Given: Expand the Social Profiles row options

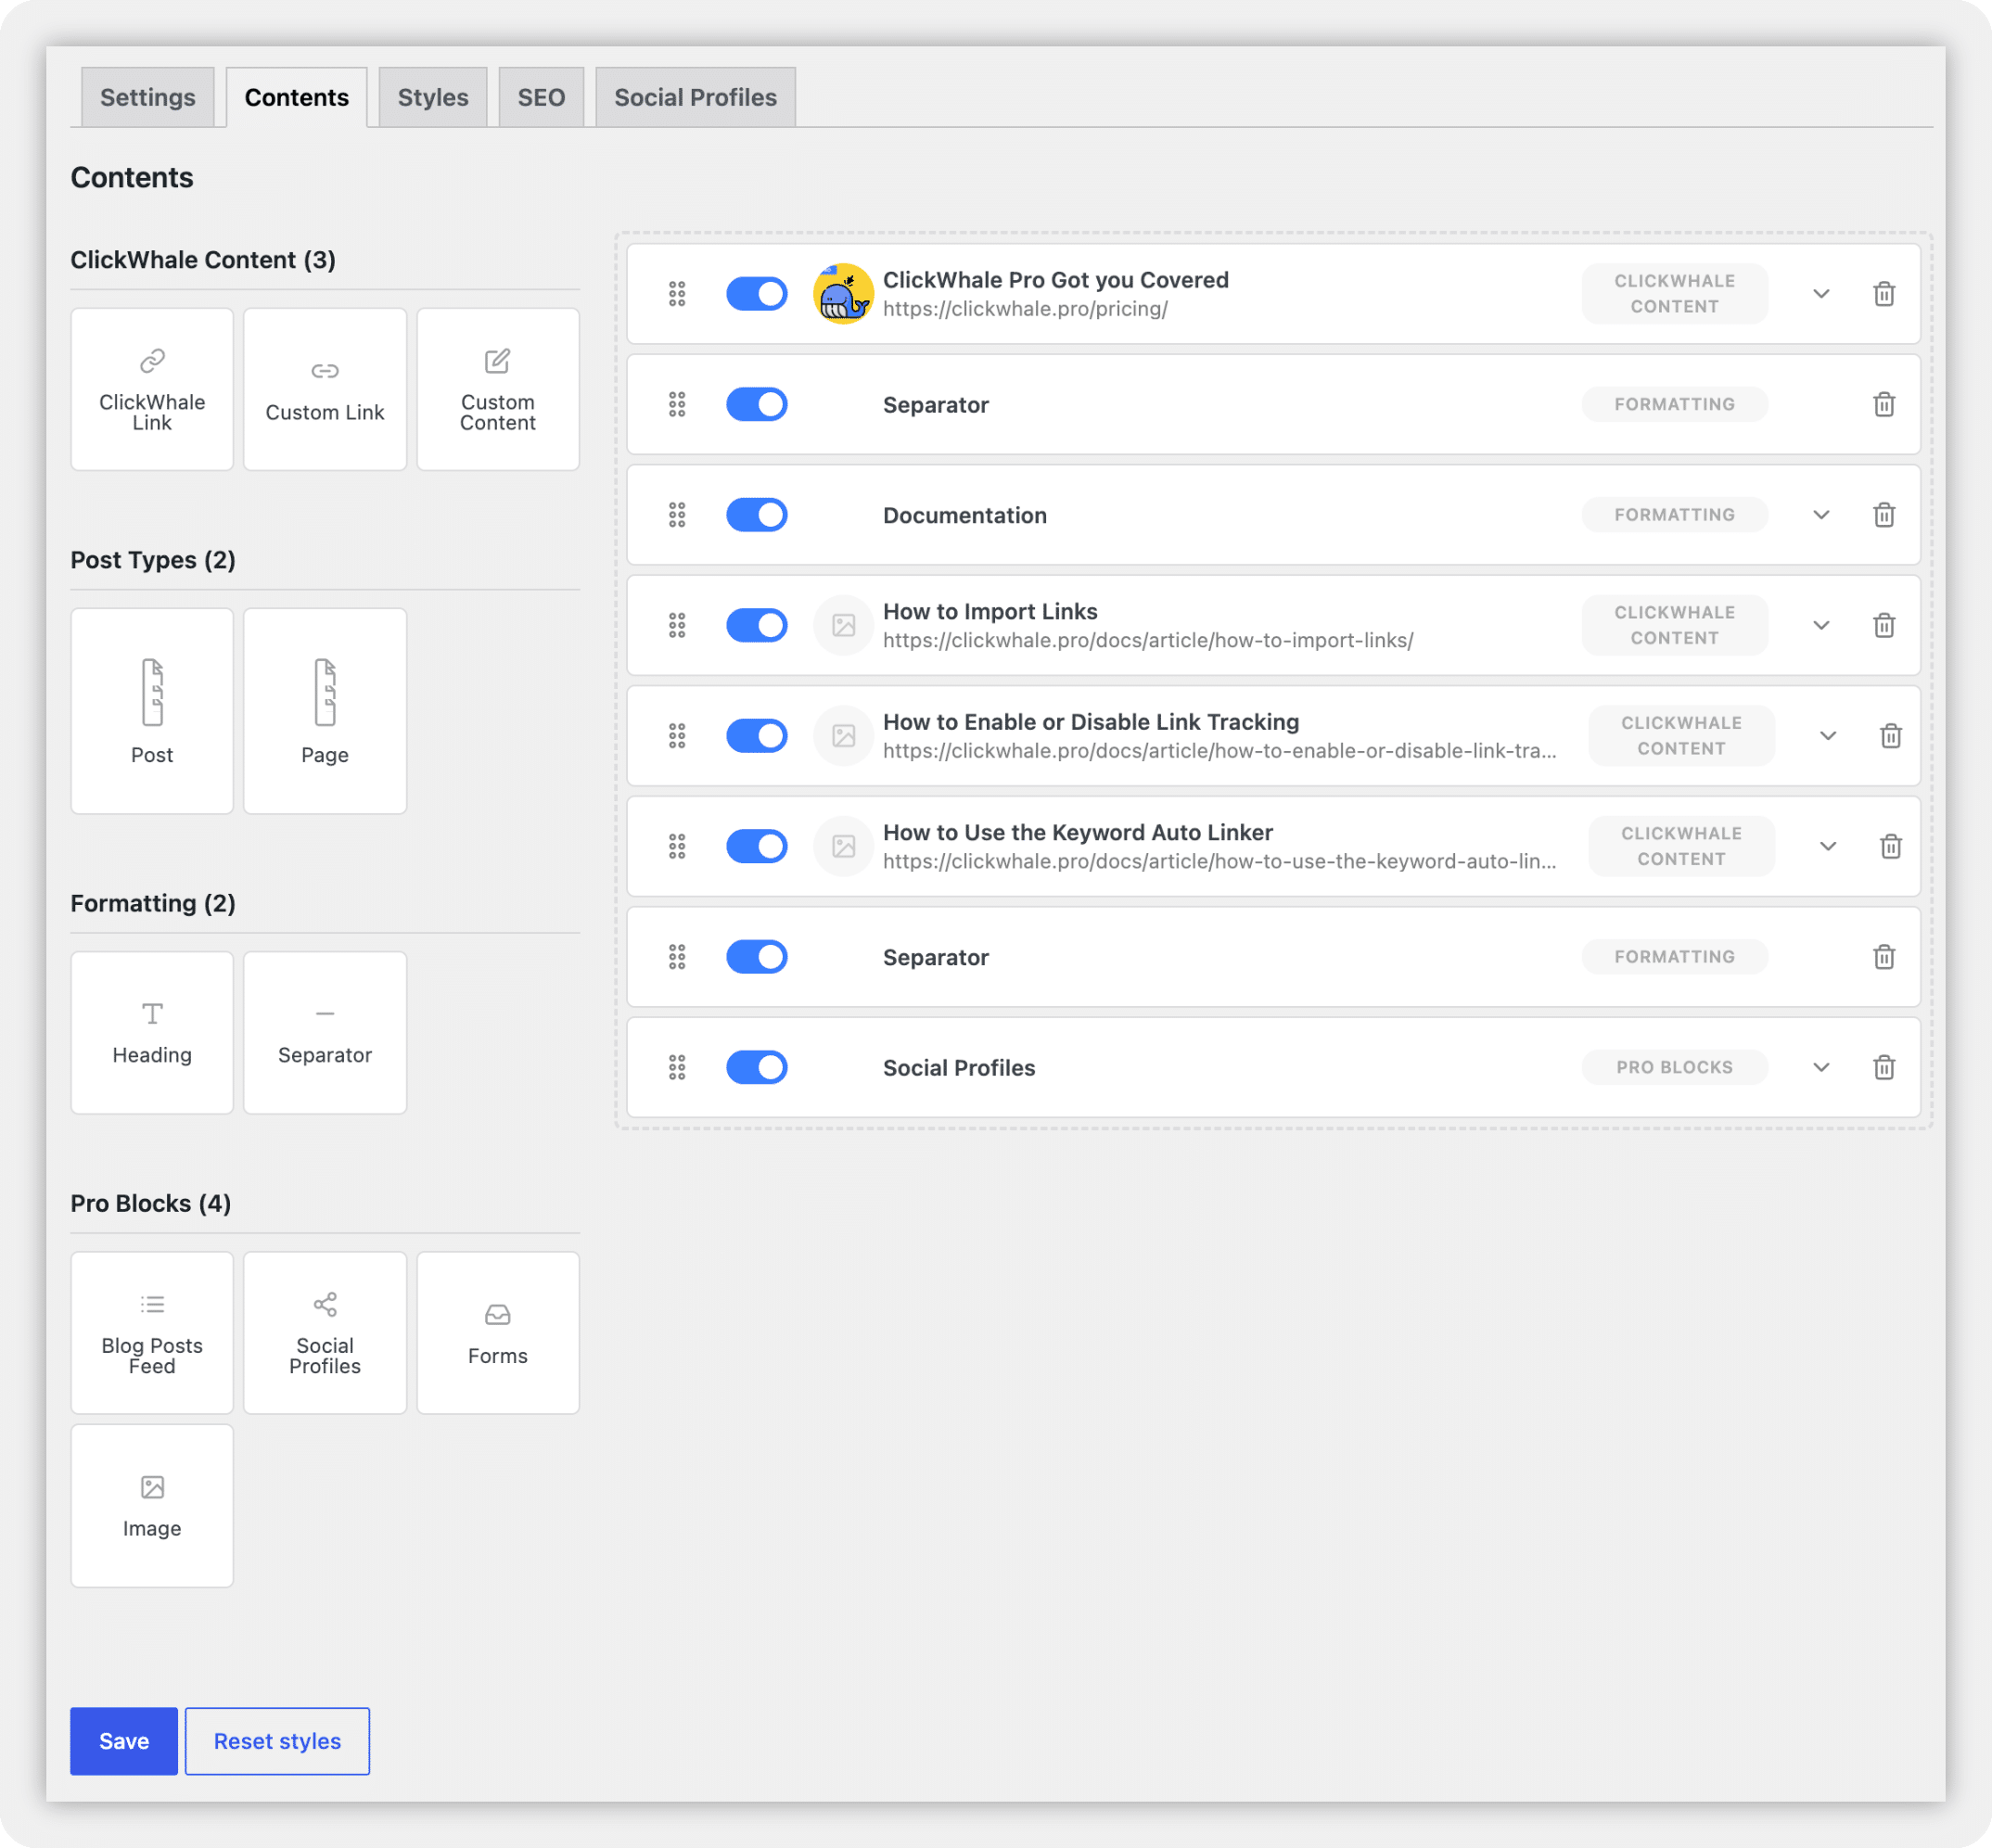Looking at the screenshot, I should point(1821,1067).
